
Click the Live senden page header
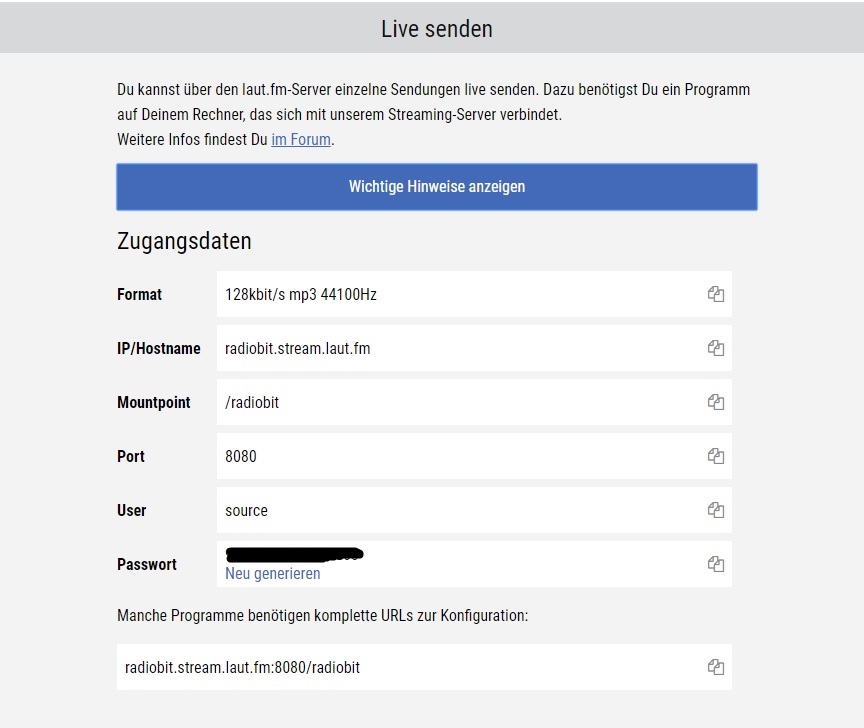pos(437,29)
